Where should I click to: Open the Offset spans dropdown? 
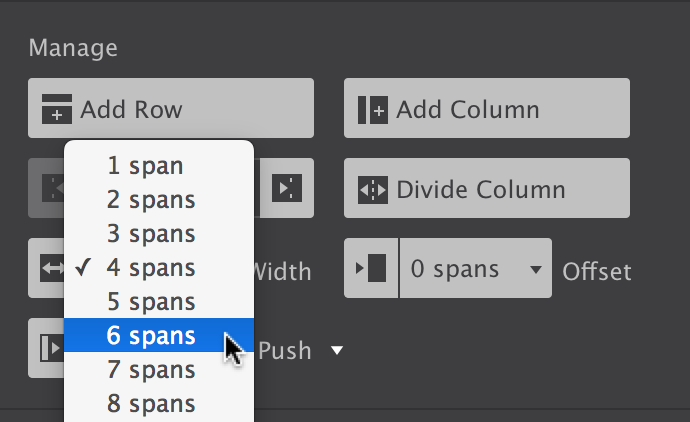pyautogui.click(x=475, y=269)
